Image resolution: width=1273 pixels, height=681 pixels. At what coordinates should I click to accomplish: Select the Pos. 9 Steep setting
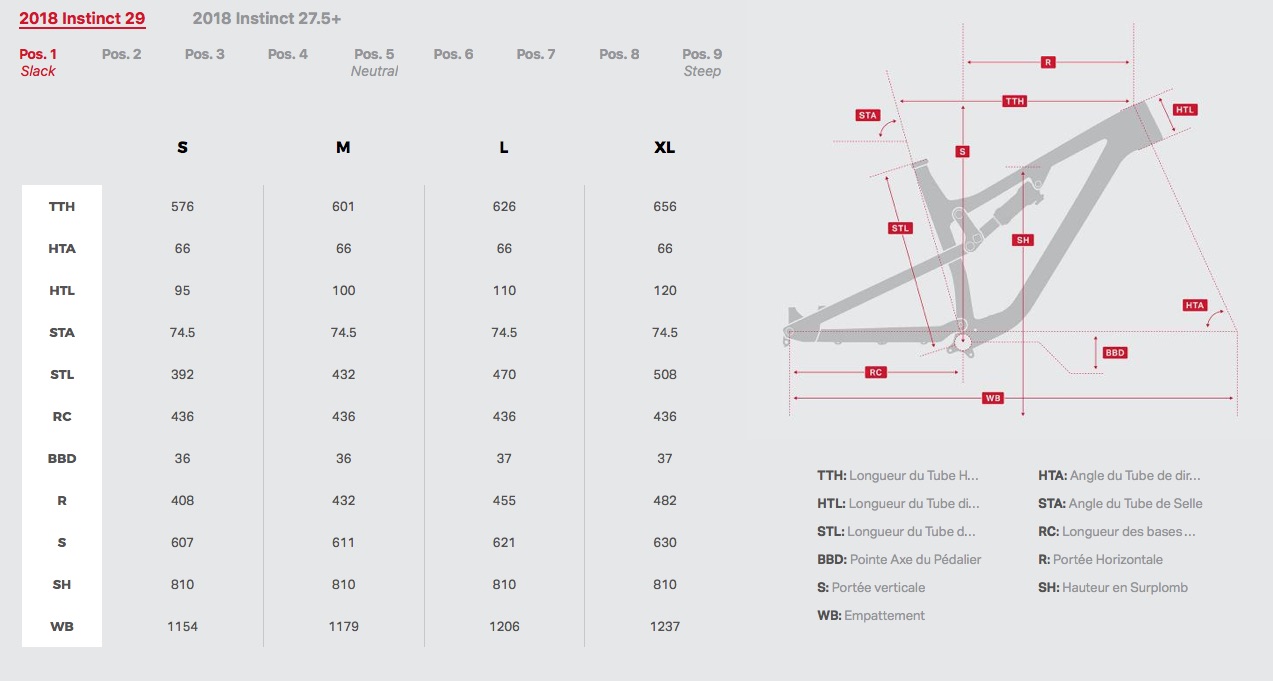click(x=702, y=62)
